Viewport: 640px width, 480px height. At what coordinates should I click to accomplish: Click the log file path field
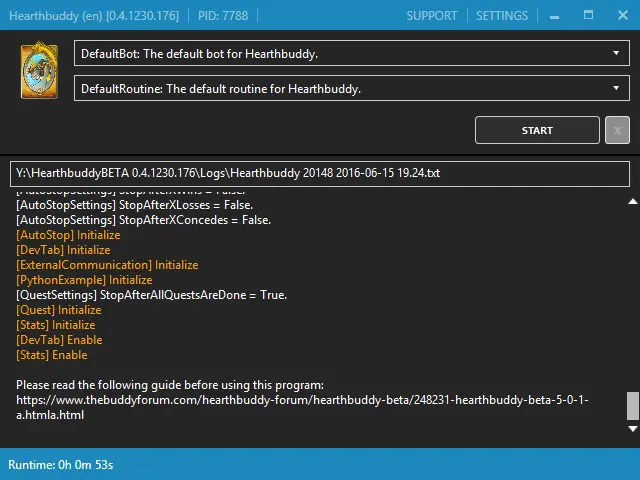pos(320,174)
